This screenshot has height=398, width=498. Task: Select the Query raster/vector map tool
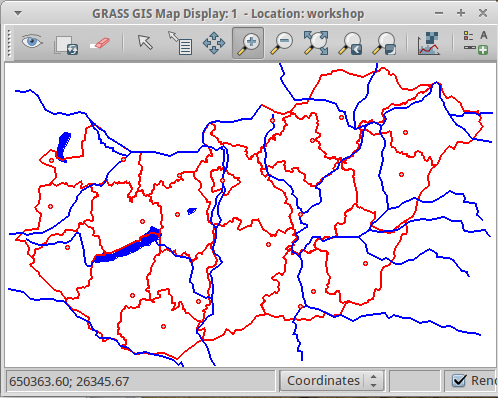180,43
